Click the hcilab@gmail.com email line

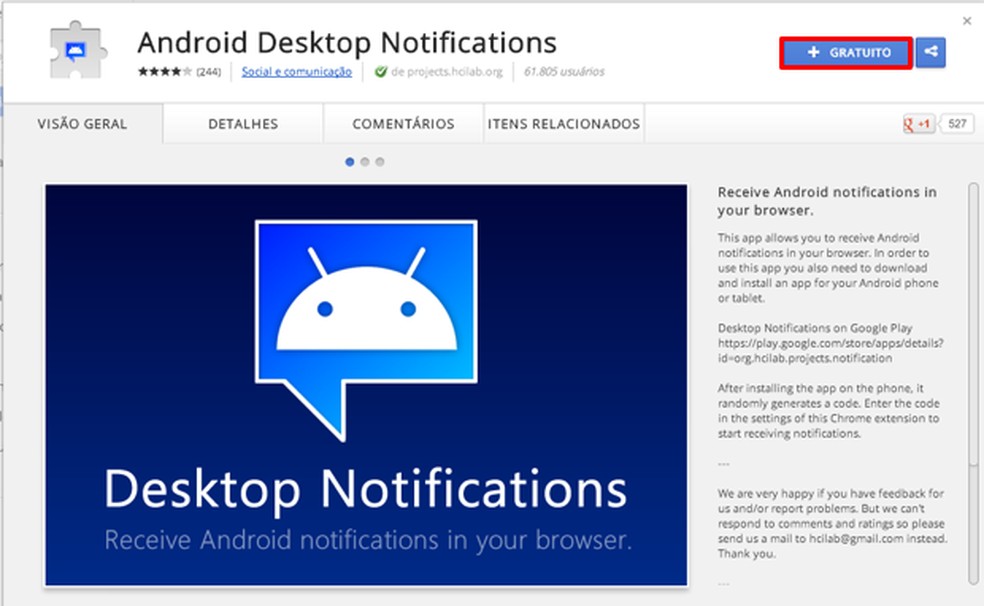pos(832,539)
